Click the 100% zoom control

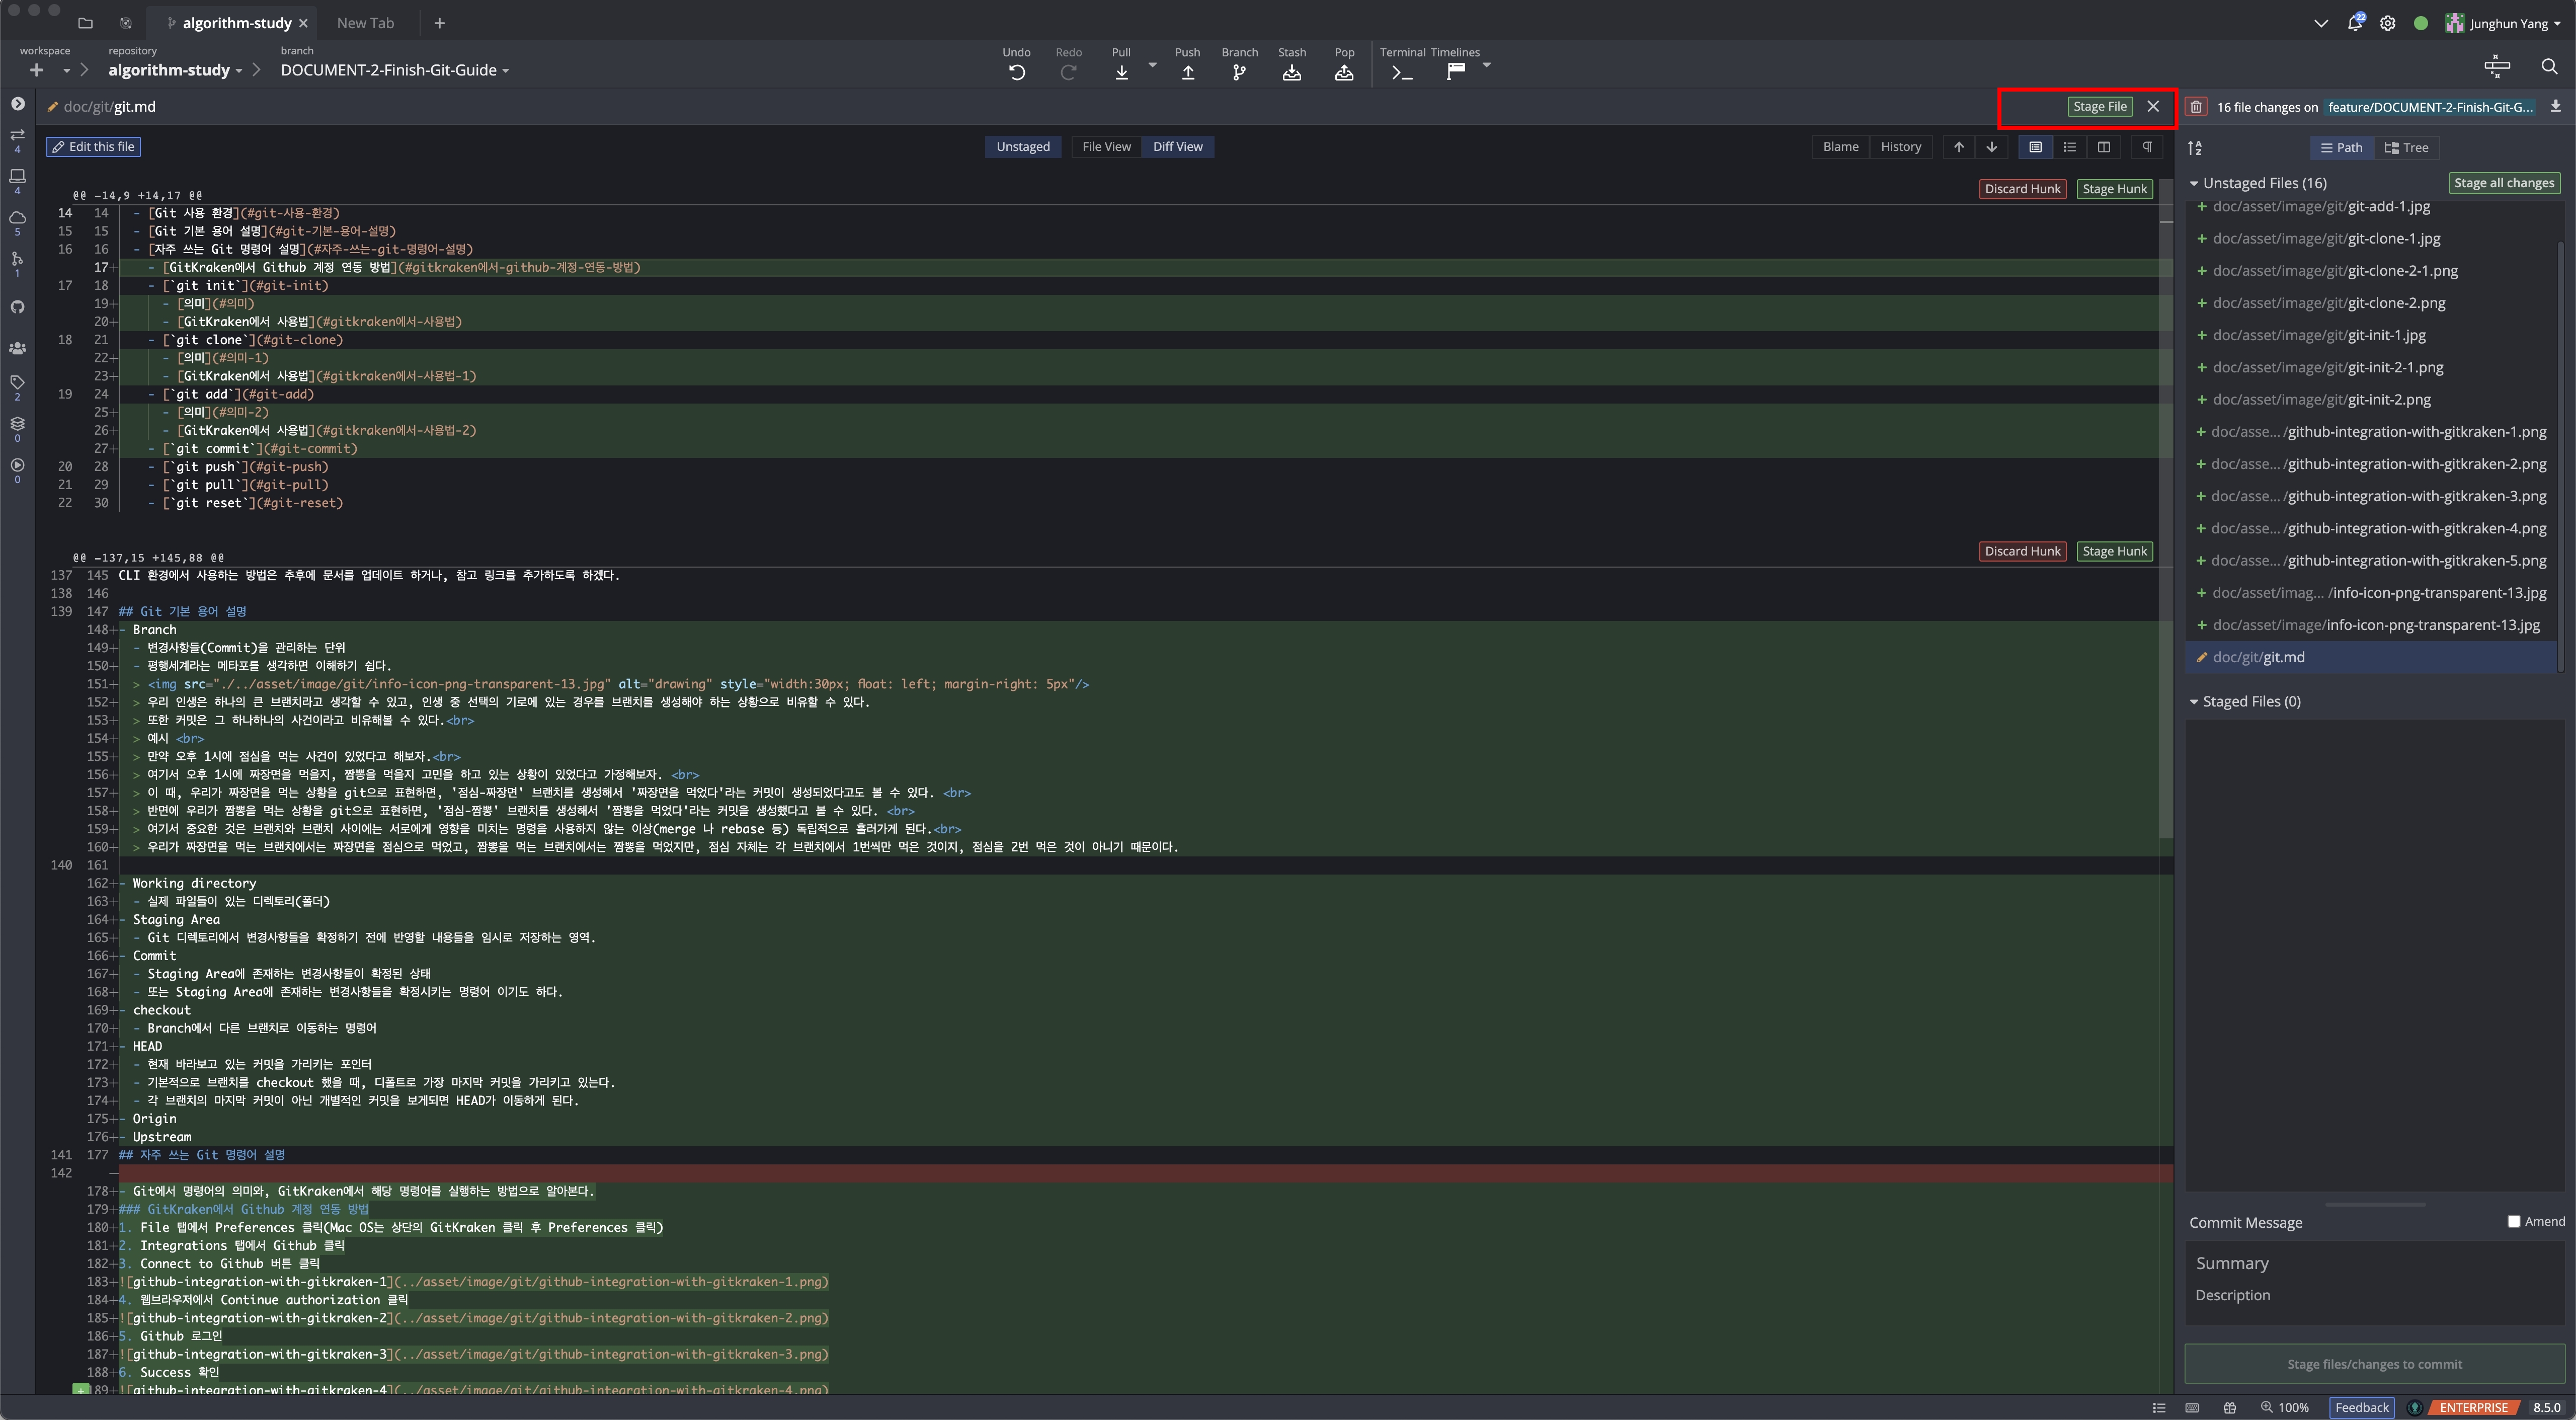[x=2284, y=1407]
